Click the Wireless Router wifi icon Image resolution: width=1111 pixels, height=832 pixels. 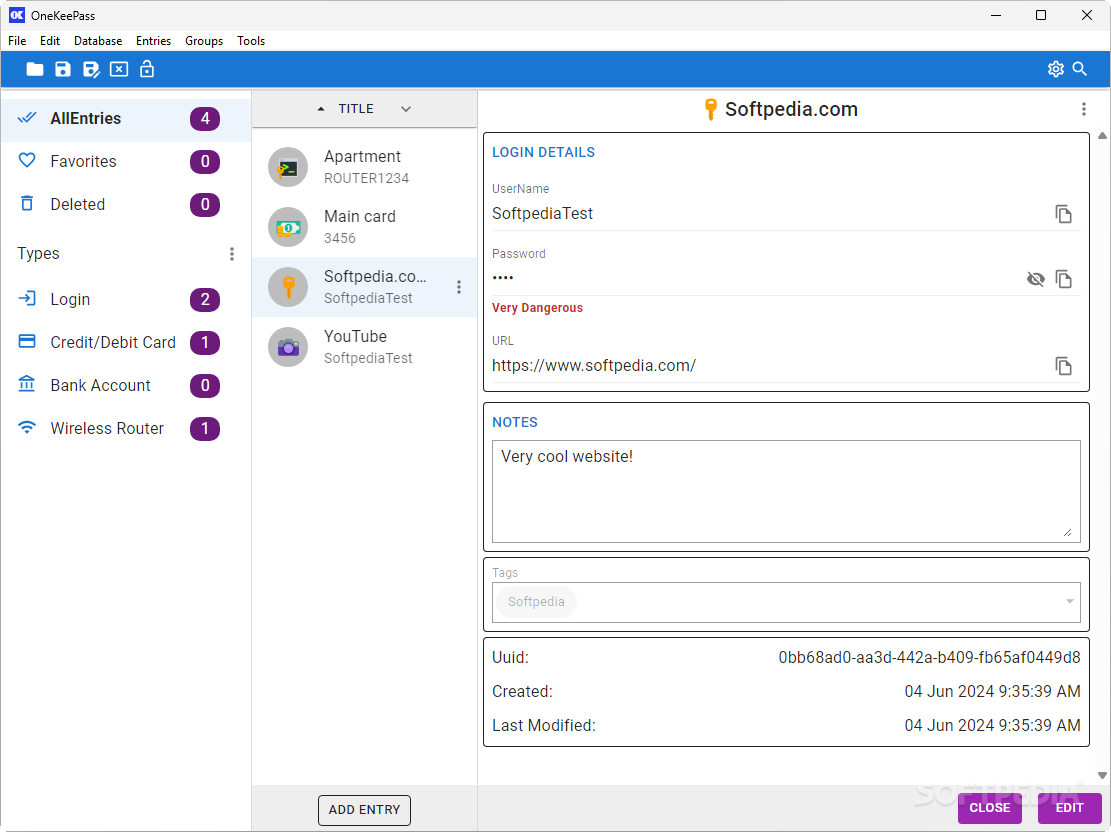pos(27,427)
